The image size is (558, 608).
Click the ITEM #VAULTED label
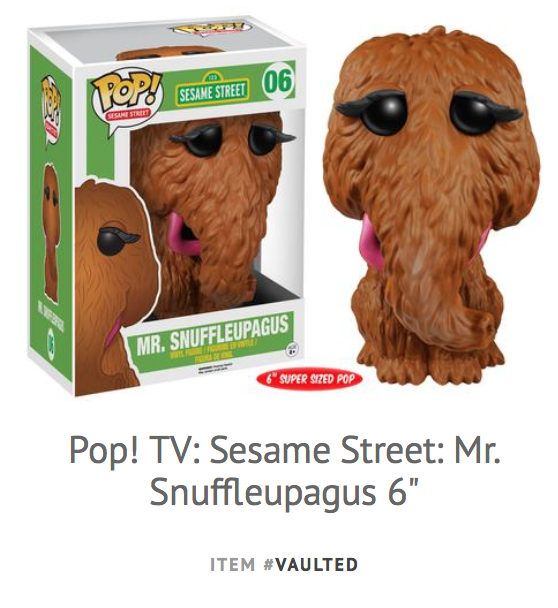tap(284, 564)
